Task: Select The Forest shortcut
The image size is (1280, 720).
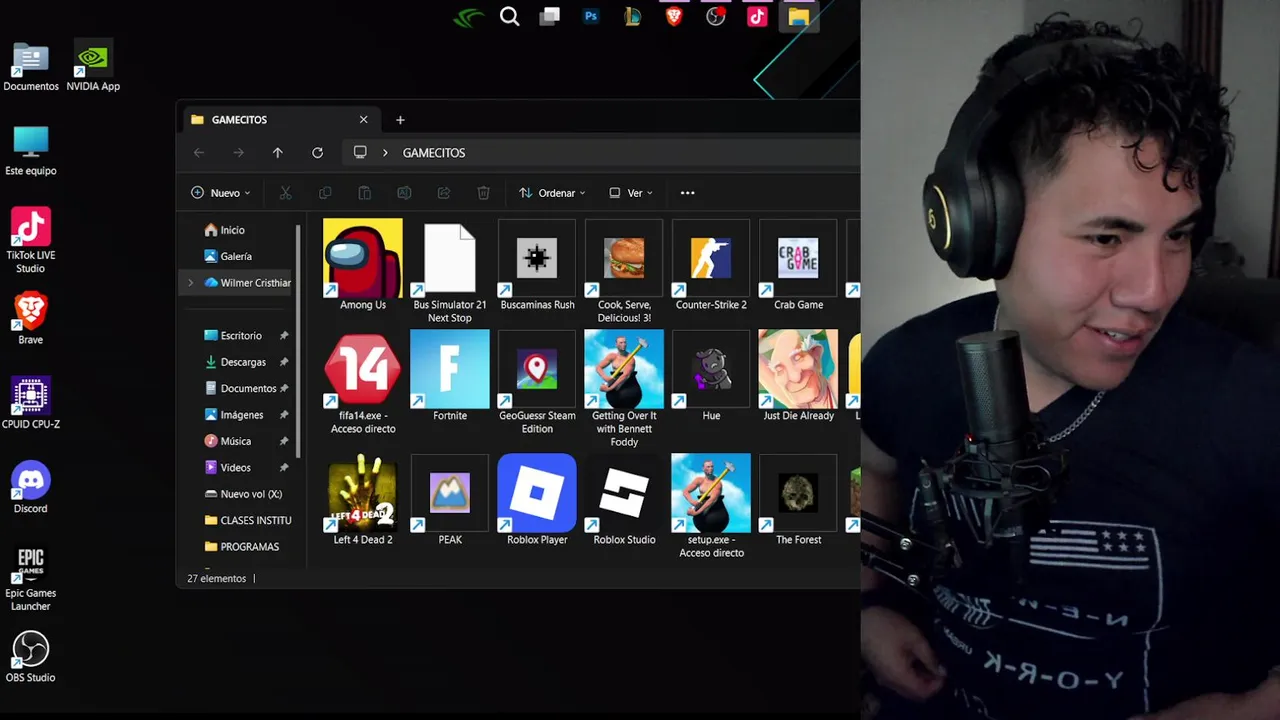Action: (x=798, y=500)
